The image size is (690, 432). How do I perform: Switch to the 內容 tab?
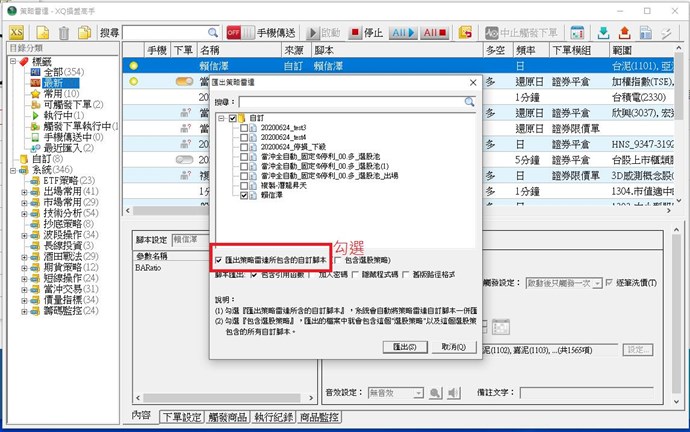[141, 415]
